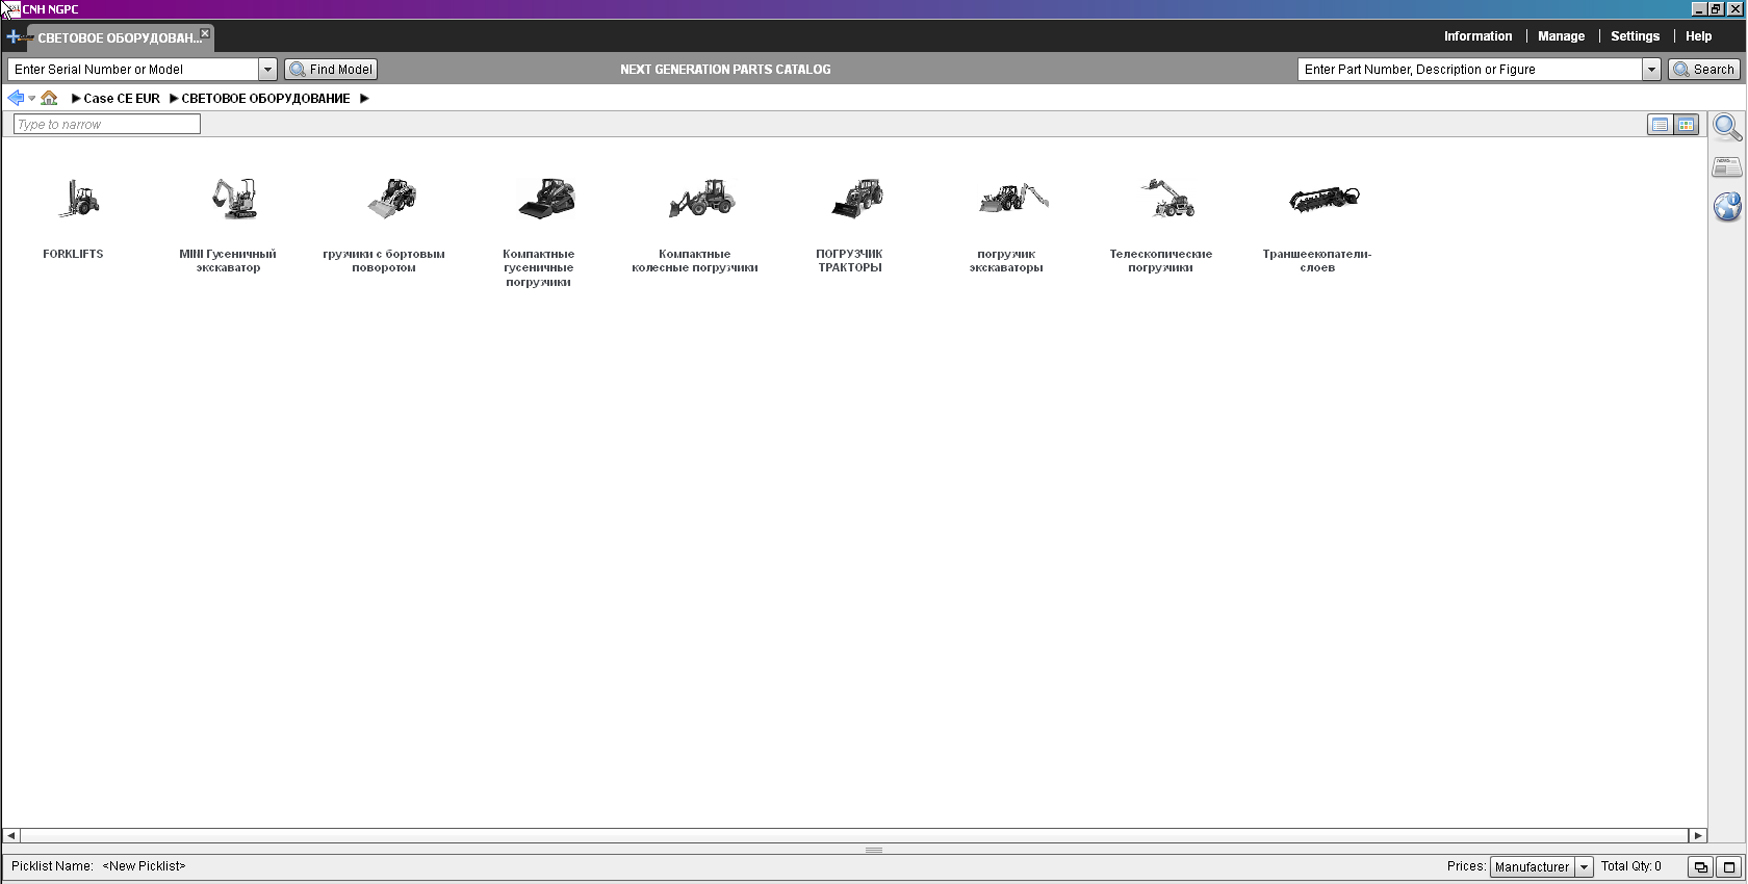Maximize the picklist panel
The width and height of the screenshot is (1748, 884).
[x=1729, y=867]
